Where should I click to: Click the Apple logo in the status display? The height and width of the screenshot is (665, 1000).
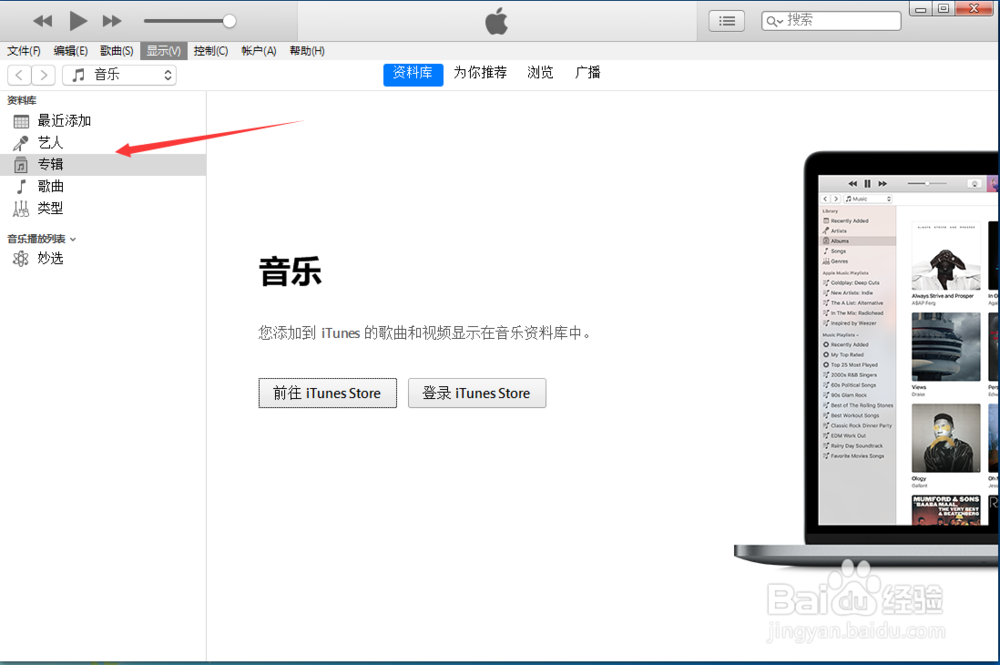tap(496, 21)
